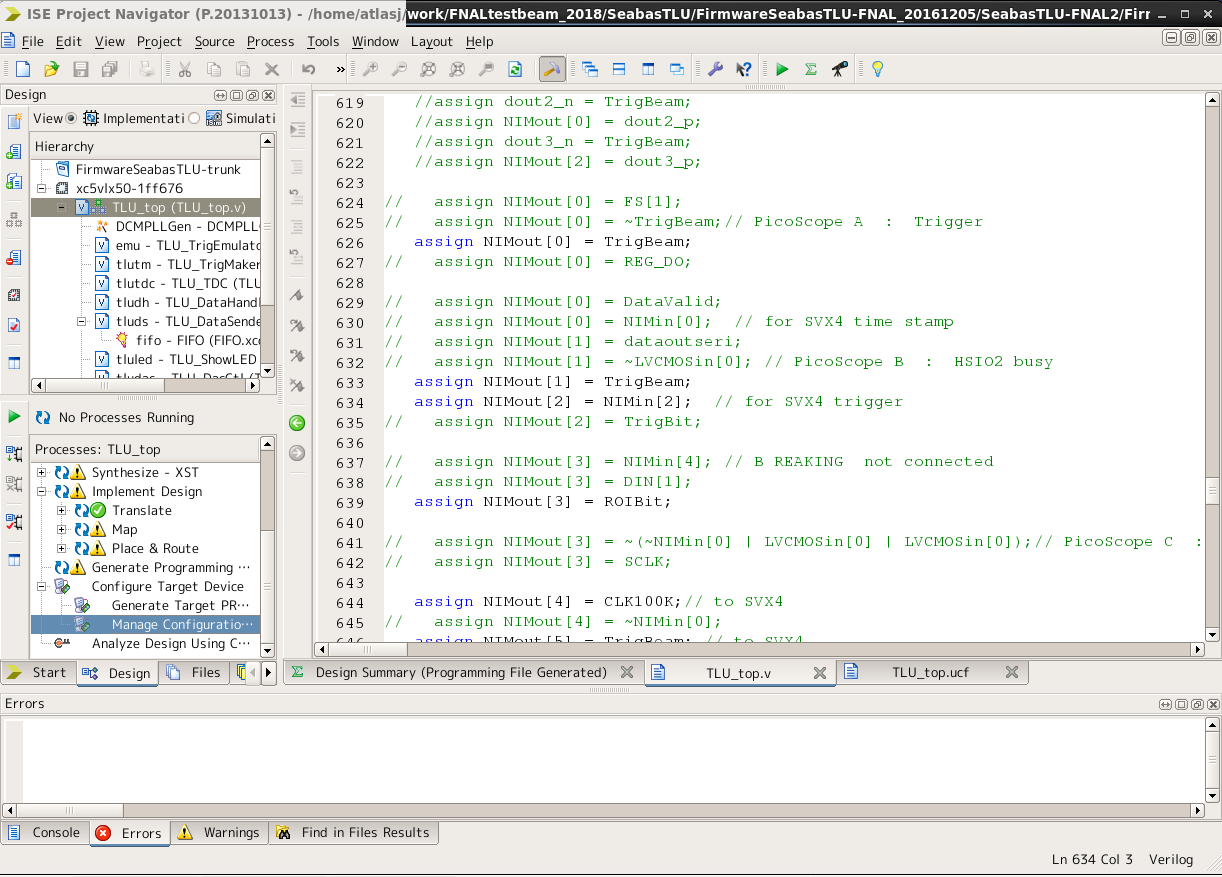Click the lightbulb tips icon in toolbar
Viewport: 1222px width, 877px height.
click(877, 69)
